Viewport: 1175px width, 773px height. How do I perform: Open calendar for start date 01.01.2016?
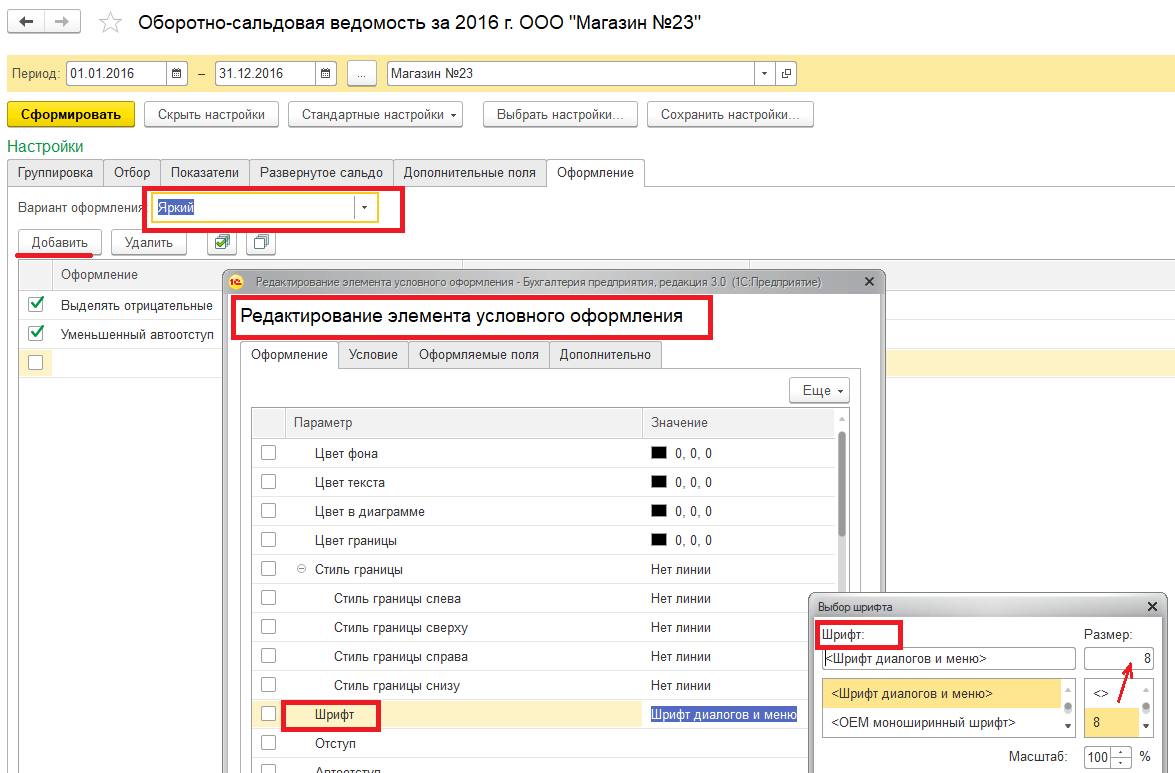[177, 74]
